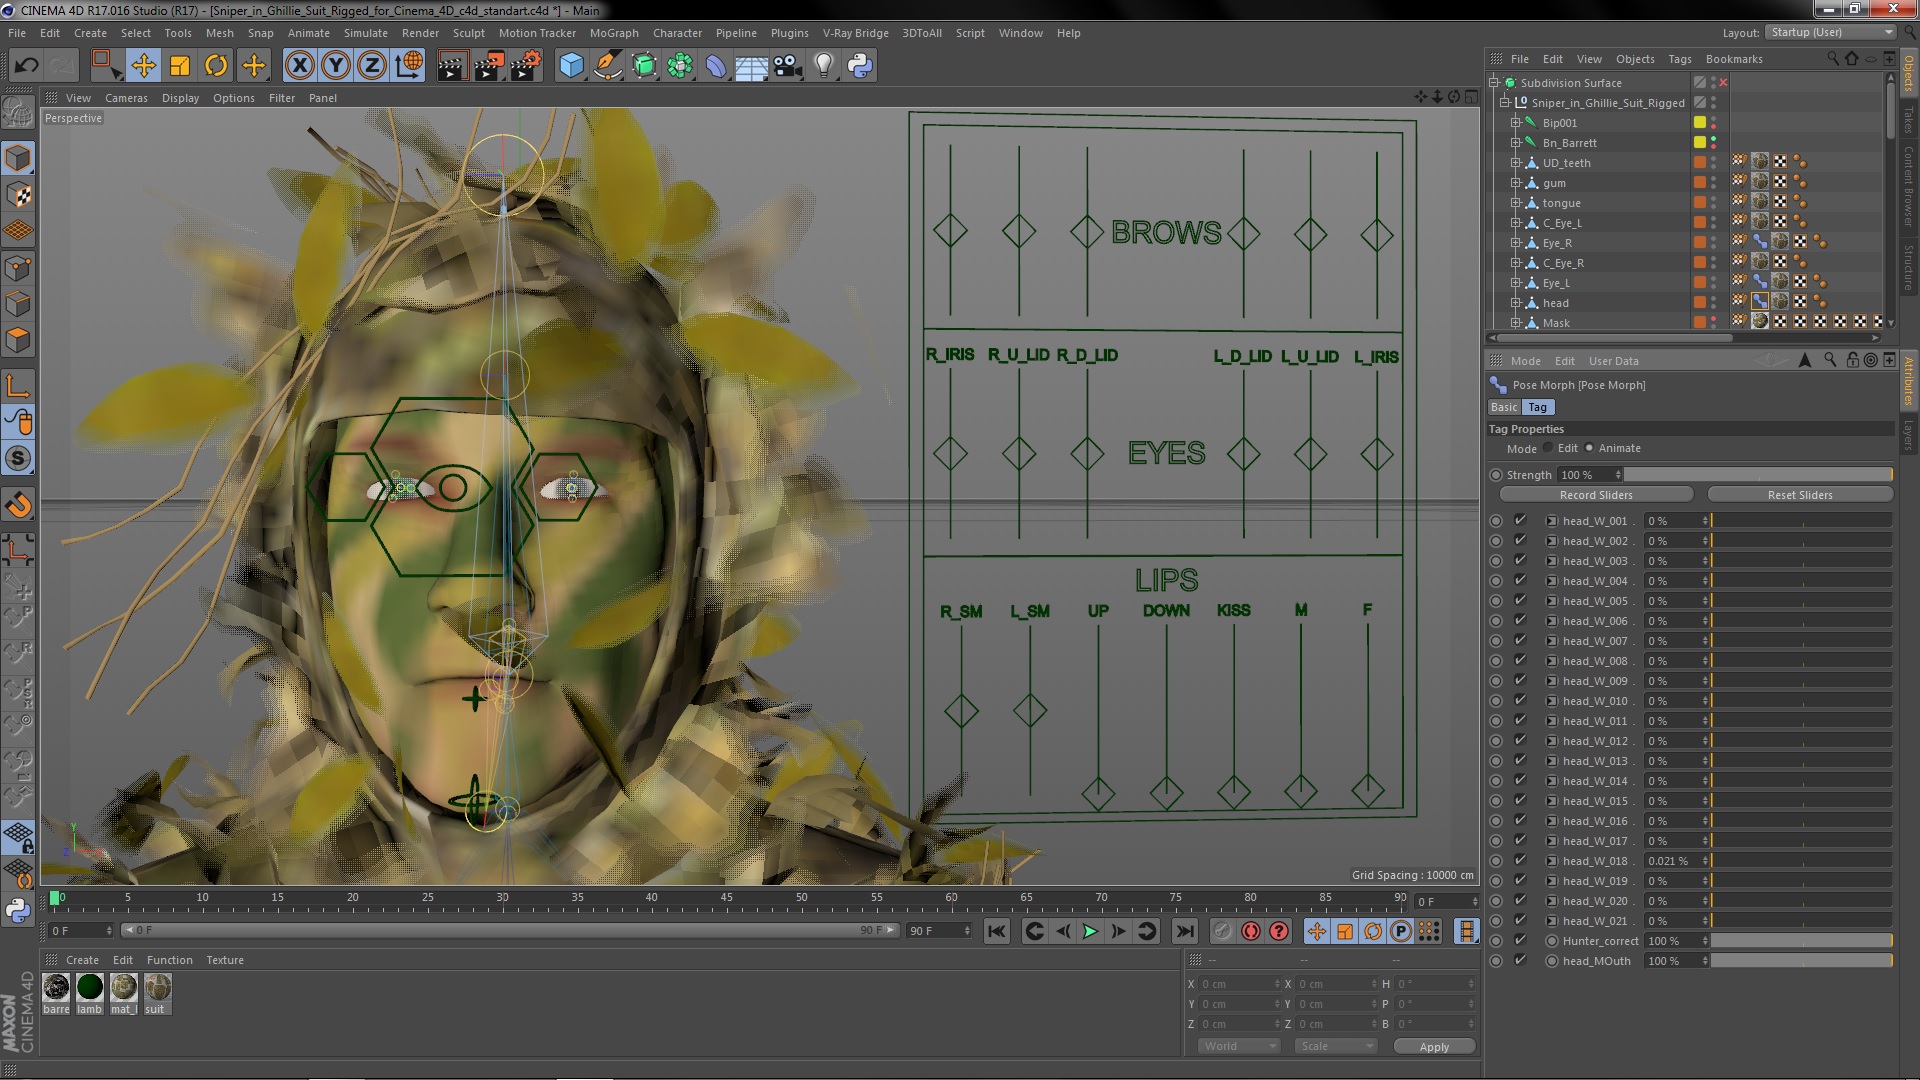Add a camera object icon
This screenshot has height=1080, width=1920.
(788, 66)
